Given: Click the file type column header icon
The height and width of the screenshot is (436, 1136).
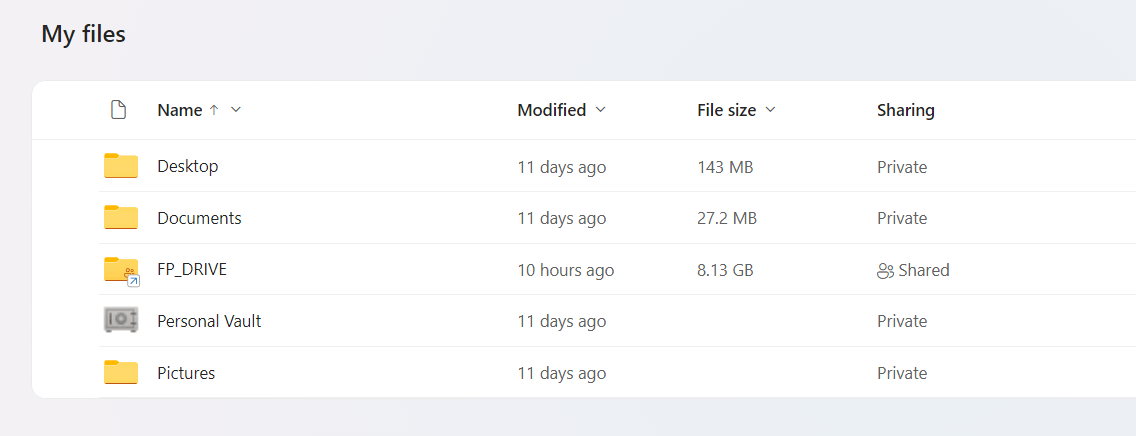Looking at the screenshot, I should [x=118, y=110].
